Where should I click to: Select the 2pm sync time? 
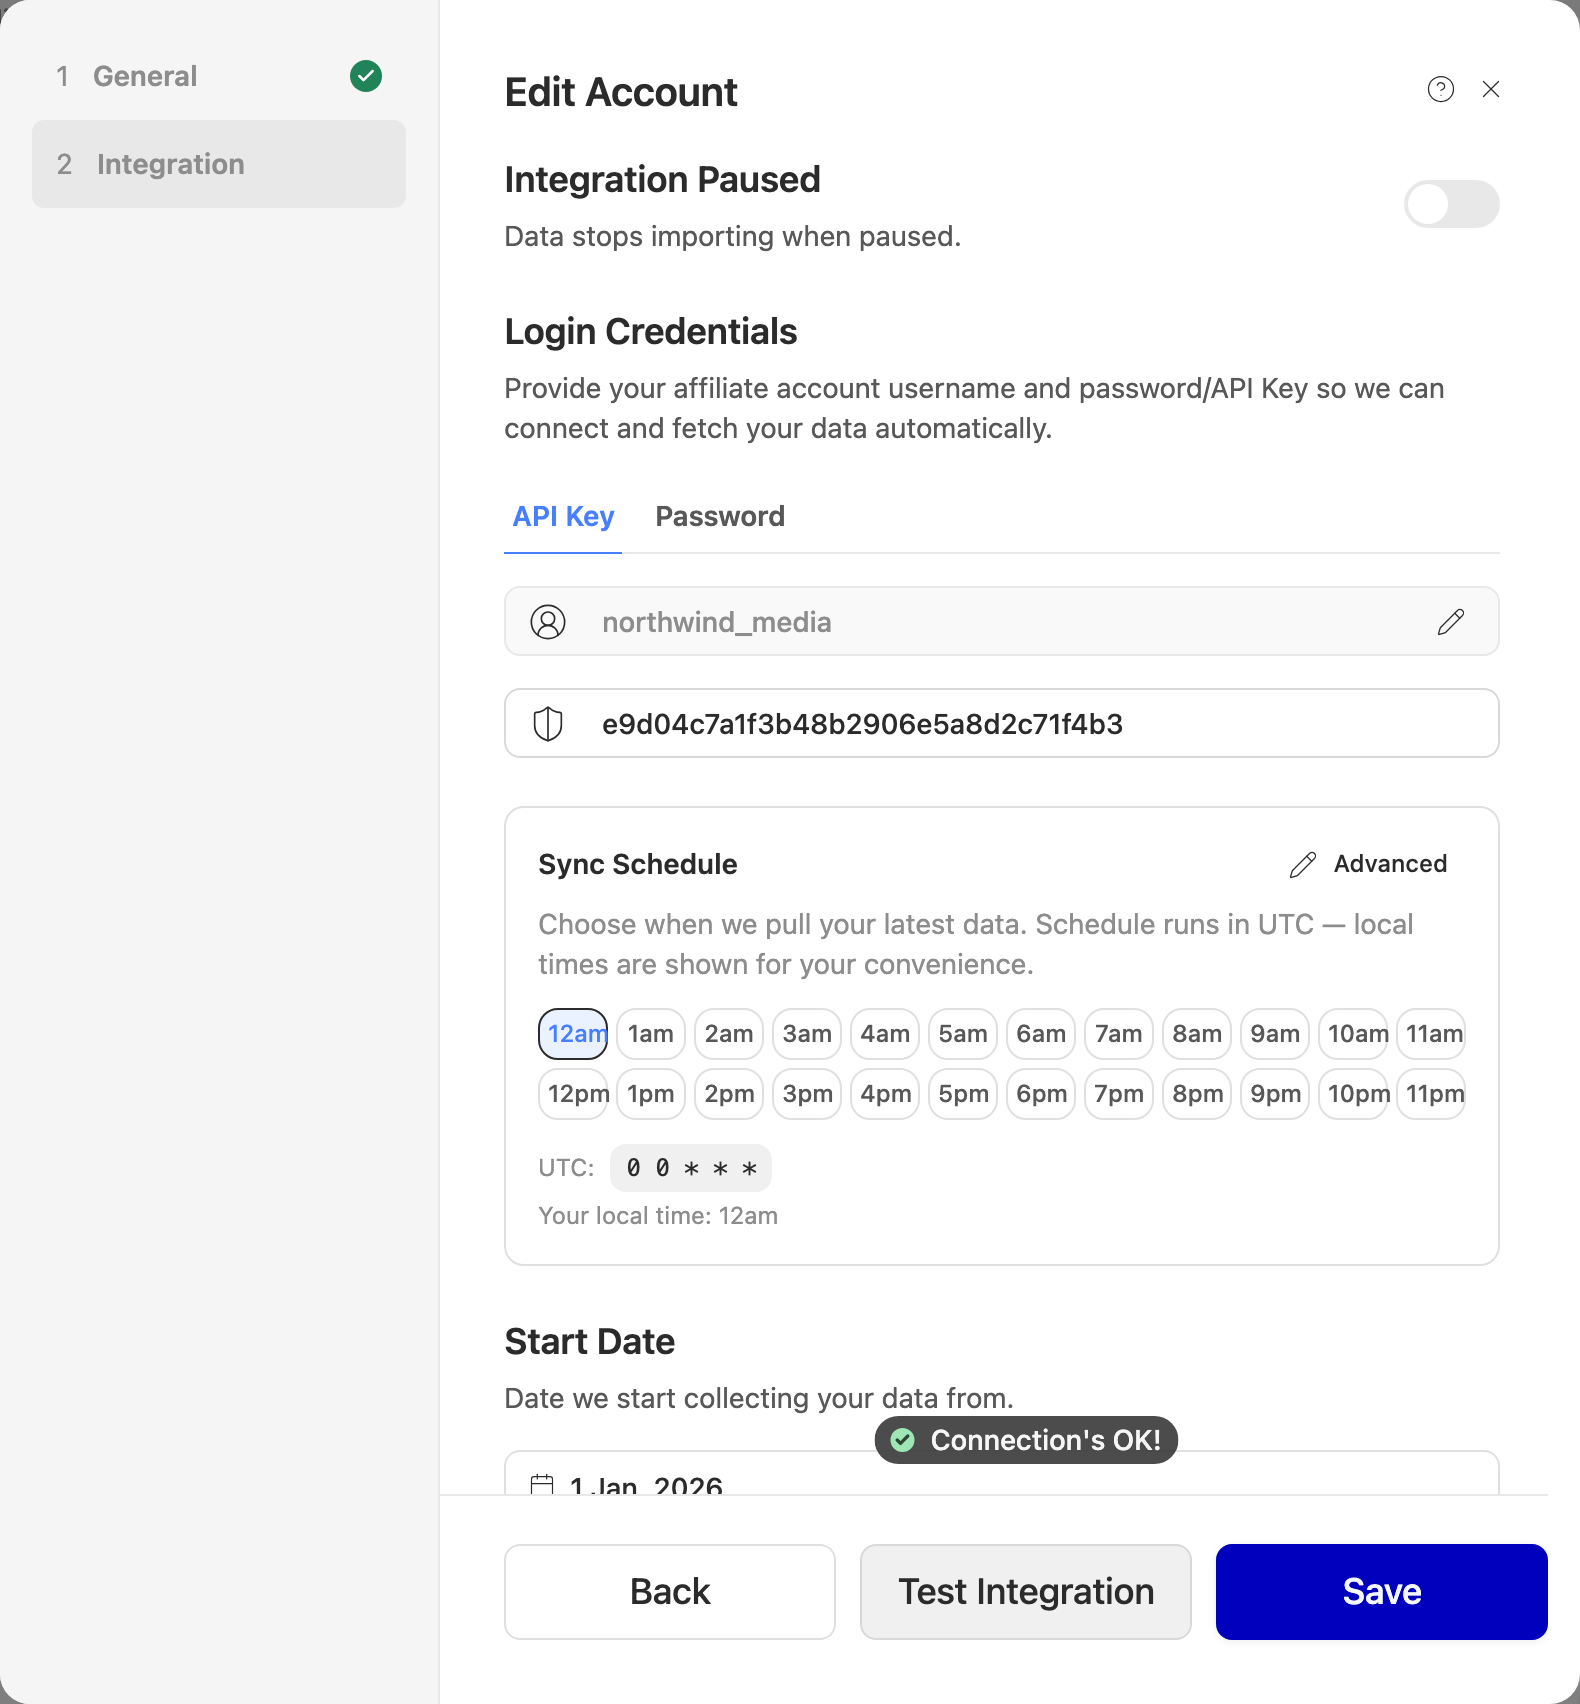(x=729, y=1094)
